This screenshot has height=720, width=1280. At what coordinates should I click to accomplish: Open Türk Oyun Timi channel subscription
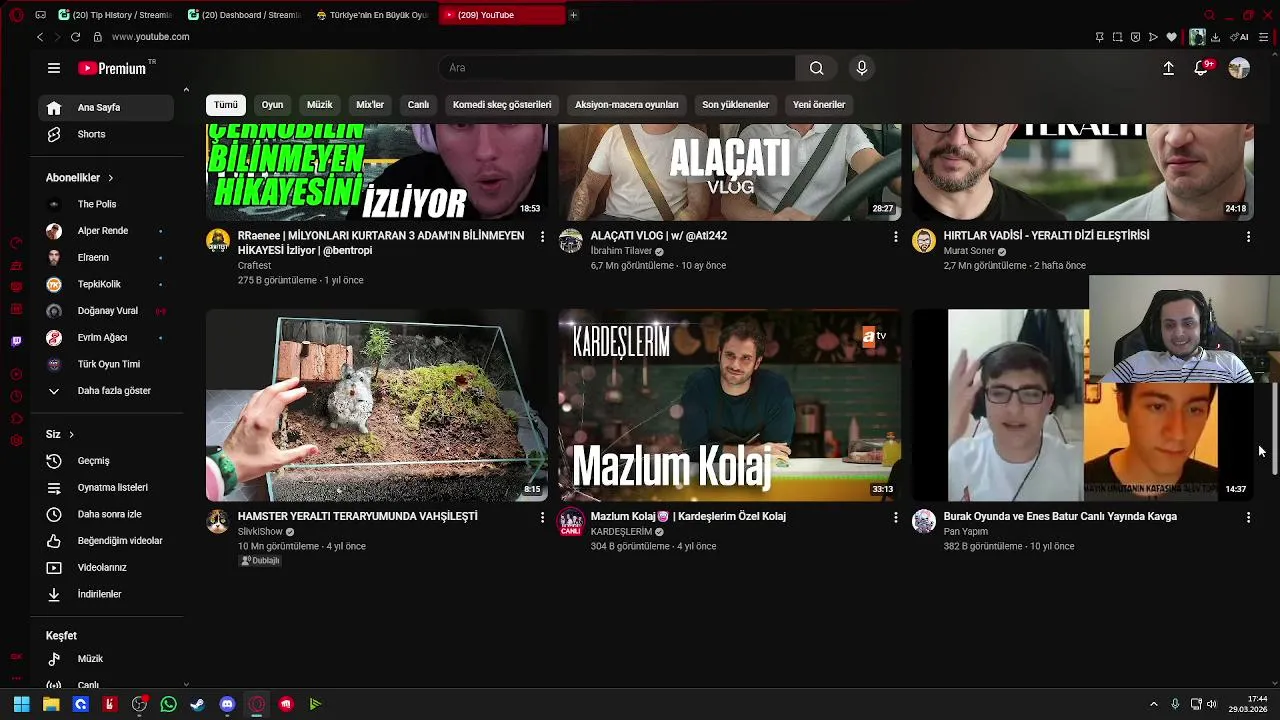pos(108,365)
